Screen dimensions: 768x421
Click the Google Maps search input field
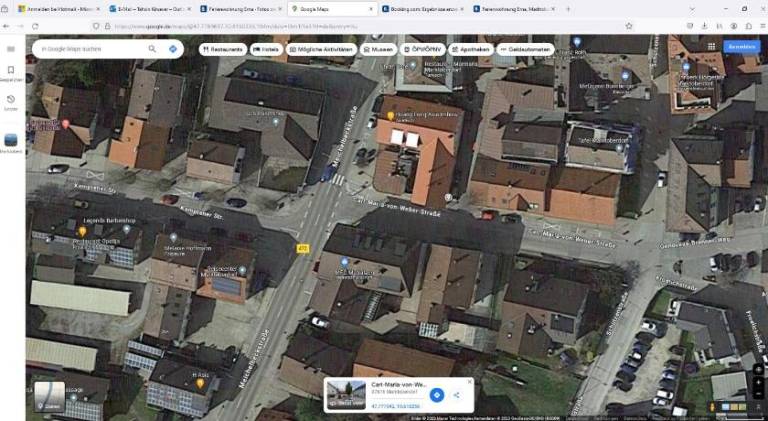(x=93, y=49)
